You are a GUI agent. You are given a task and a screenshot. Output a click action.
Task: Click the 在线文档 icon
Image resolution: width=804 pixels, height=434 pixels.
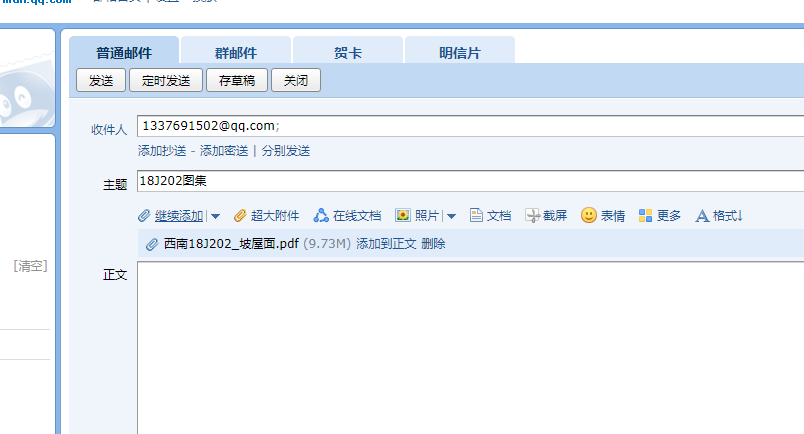[x=321, y=216]
